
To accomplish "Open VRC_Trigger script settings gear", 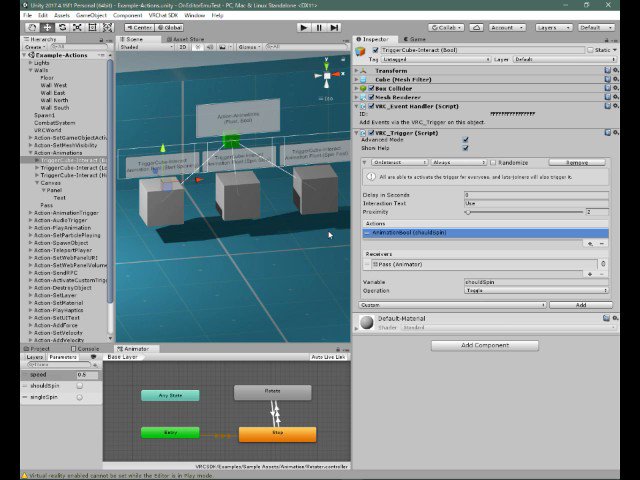I will [x=616, y=132].
